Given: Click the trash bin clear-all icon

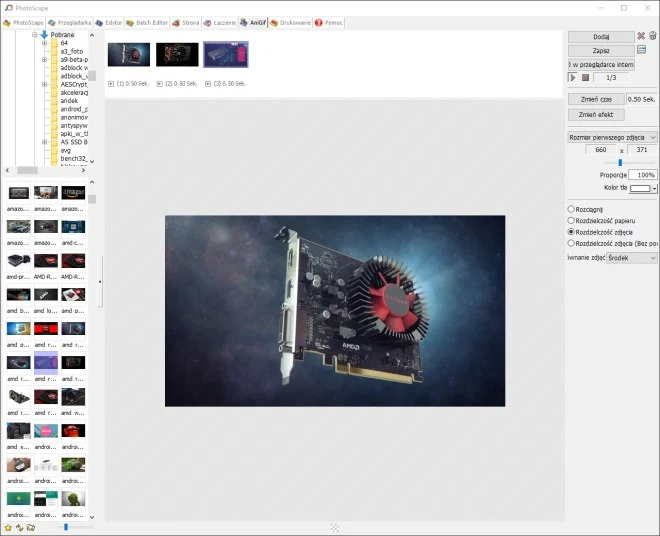Looking at the screenshot, I should point(653,36).
